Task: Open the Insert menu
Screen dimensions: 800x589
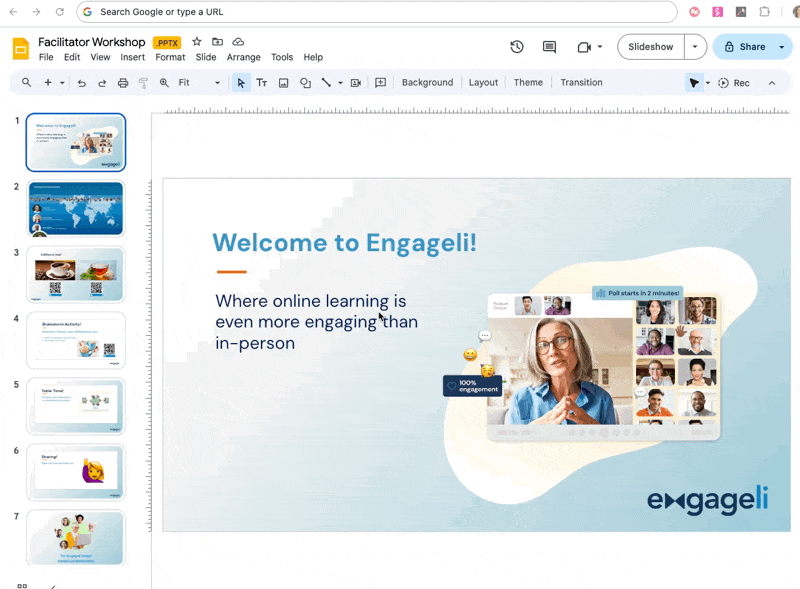Action: (x=133, y=58)
